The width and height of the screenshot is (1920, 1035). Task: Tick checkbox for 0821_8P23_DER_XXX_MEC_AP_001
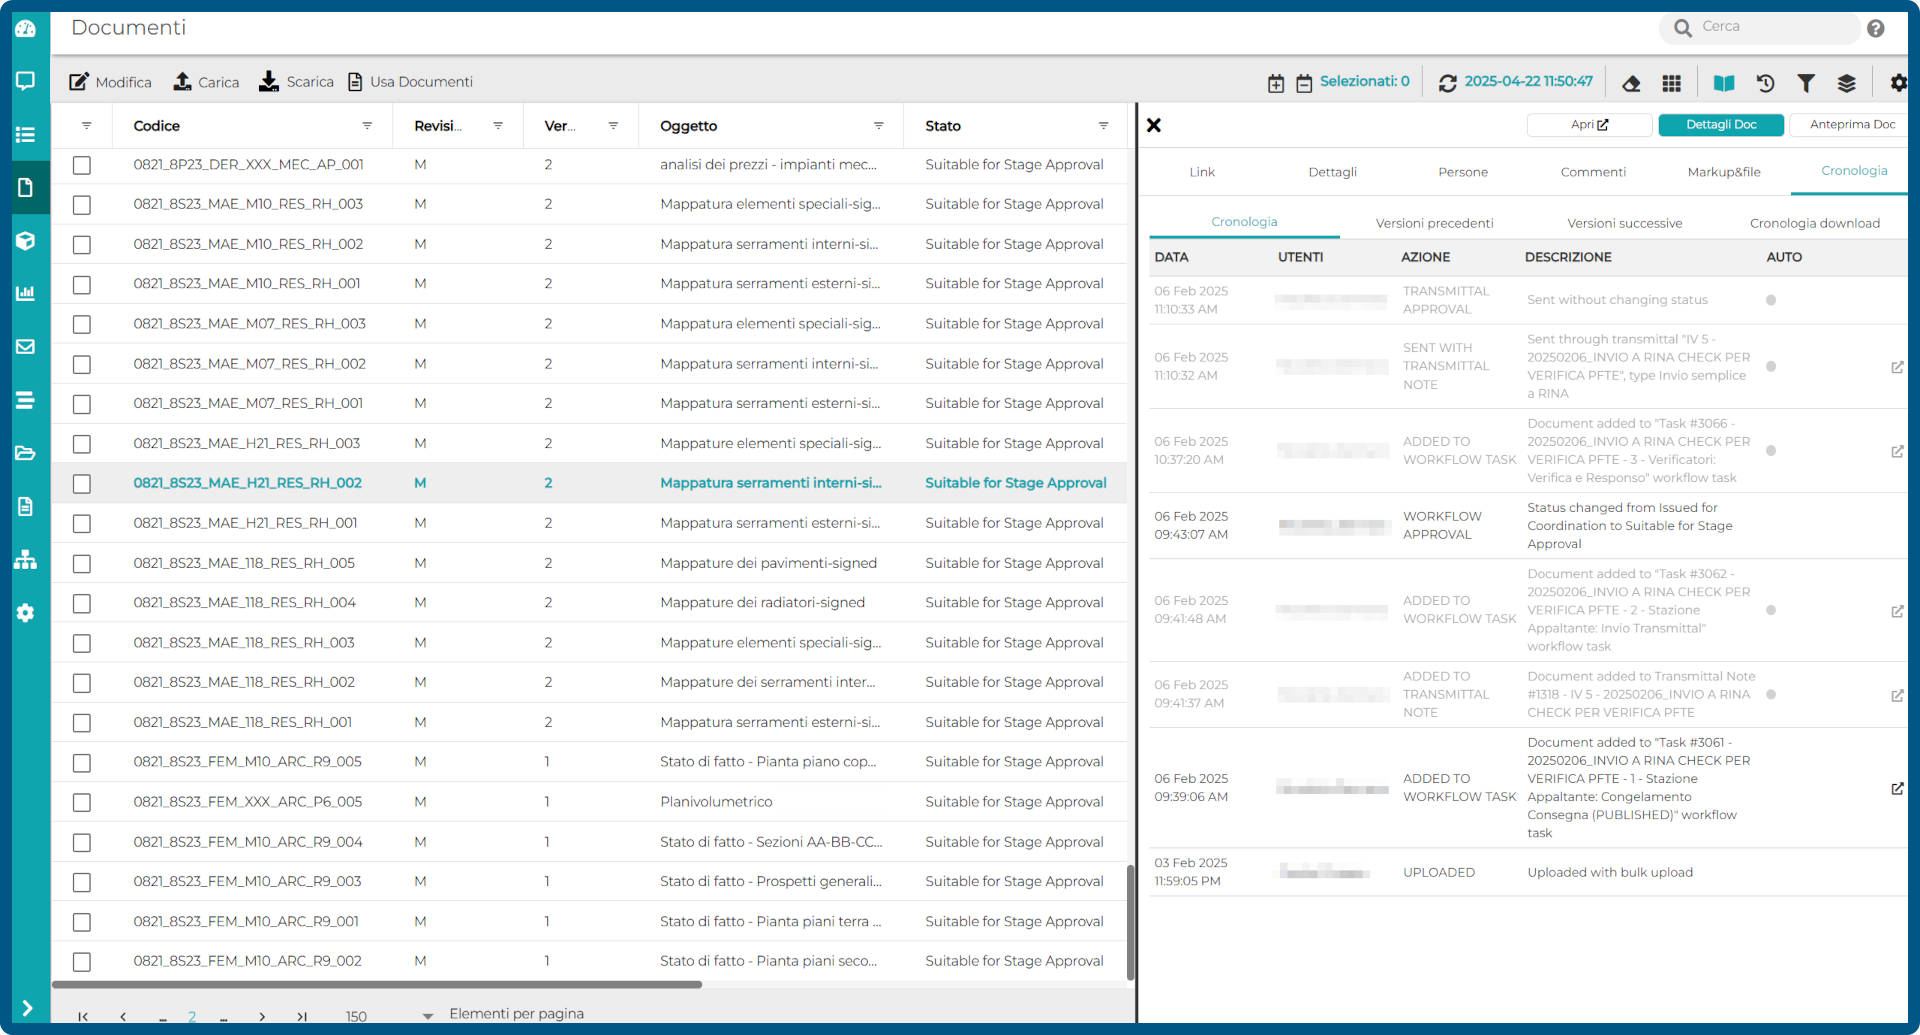(x=82, y=165)
